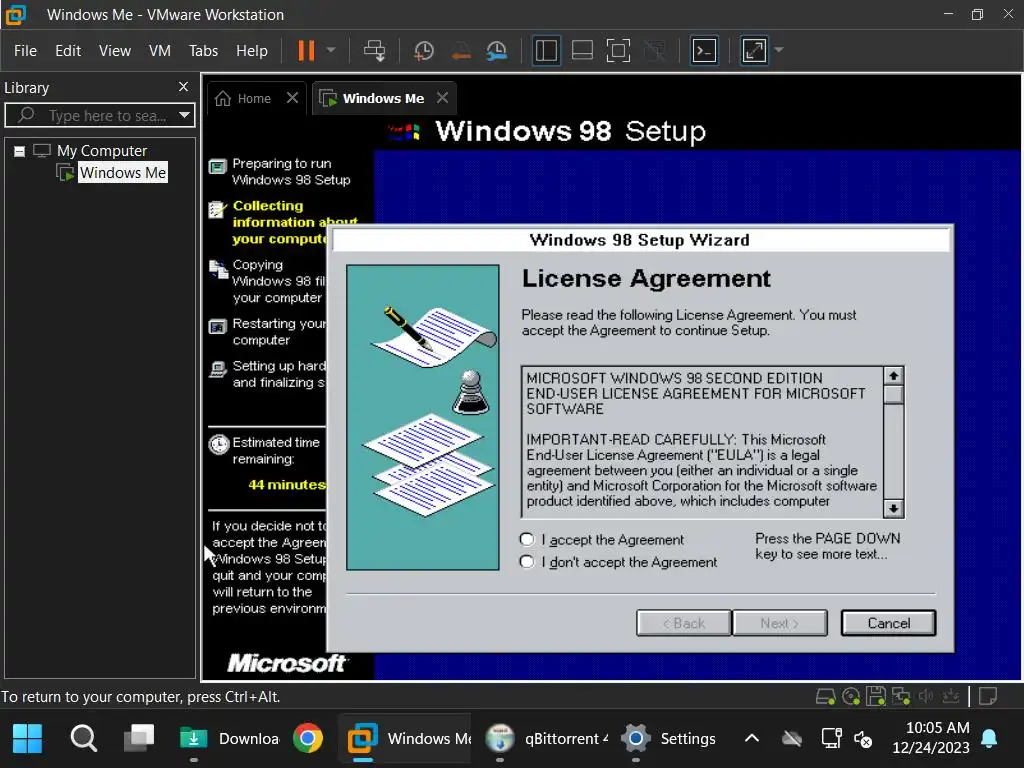Click the hard disk status bar icon

(825, 697)
